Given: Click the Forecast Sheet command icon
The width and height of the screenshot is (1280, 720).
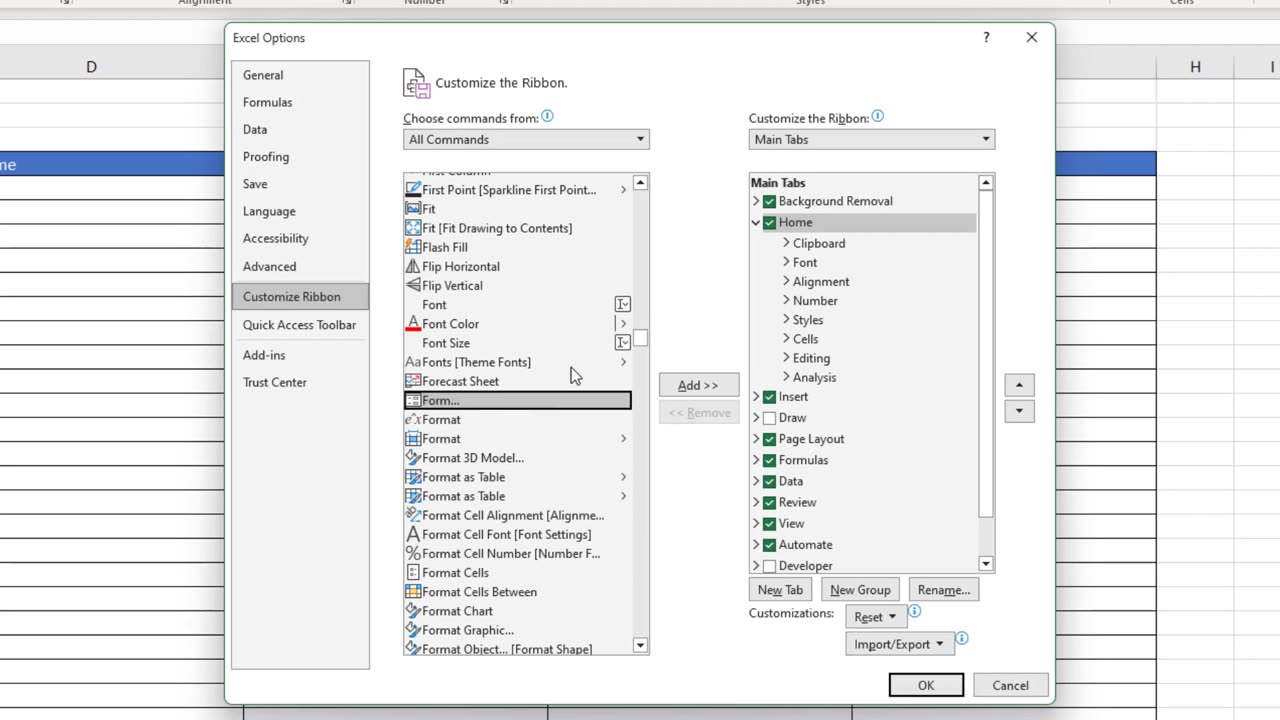Looking at the screenshot, I should point(413,381).
